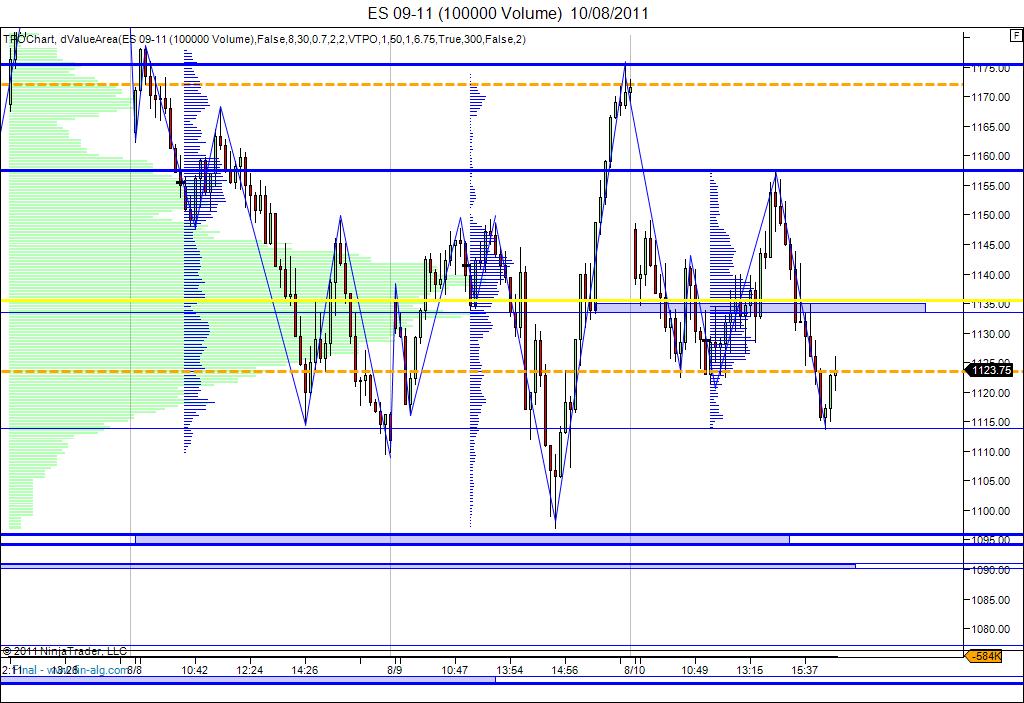Image resolution: width=1024 pixels, height=703 pixels.
Task: Select the shaded blue rectangle near 1135
Action: click(x=760, y=307)
